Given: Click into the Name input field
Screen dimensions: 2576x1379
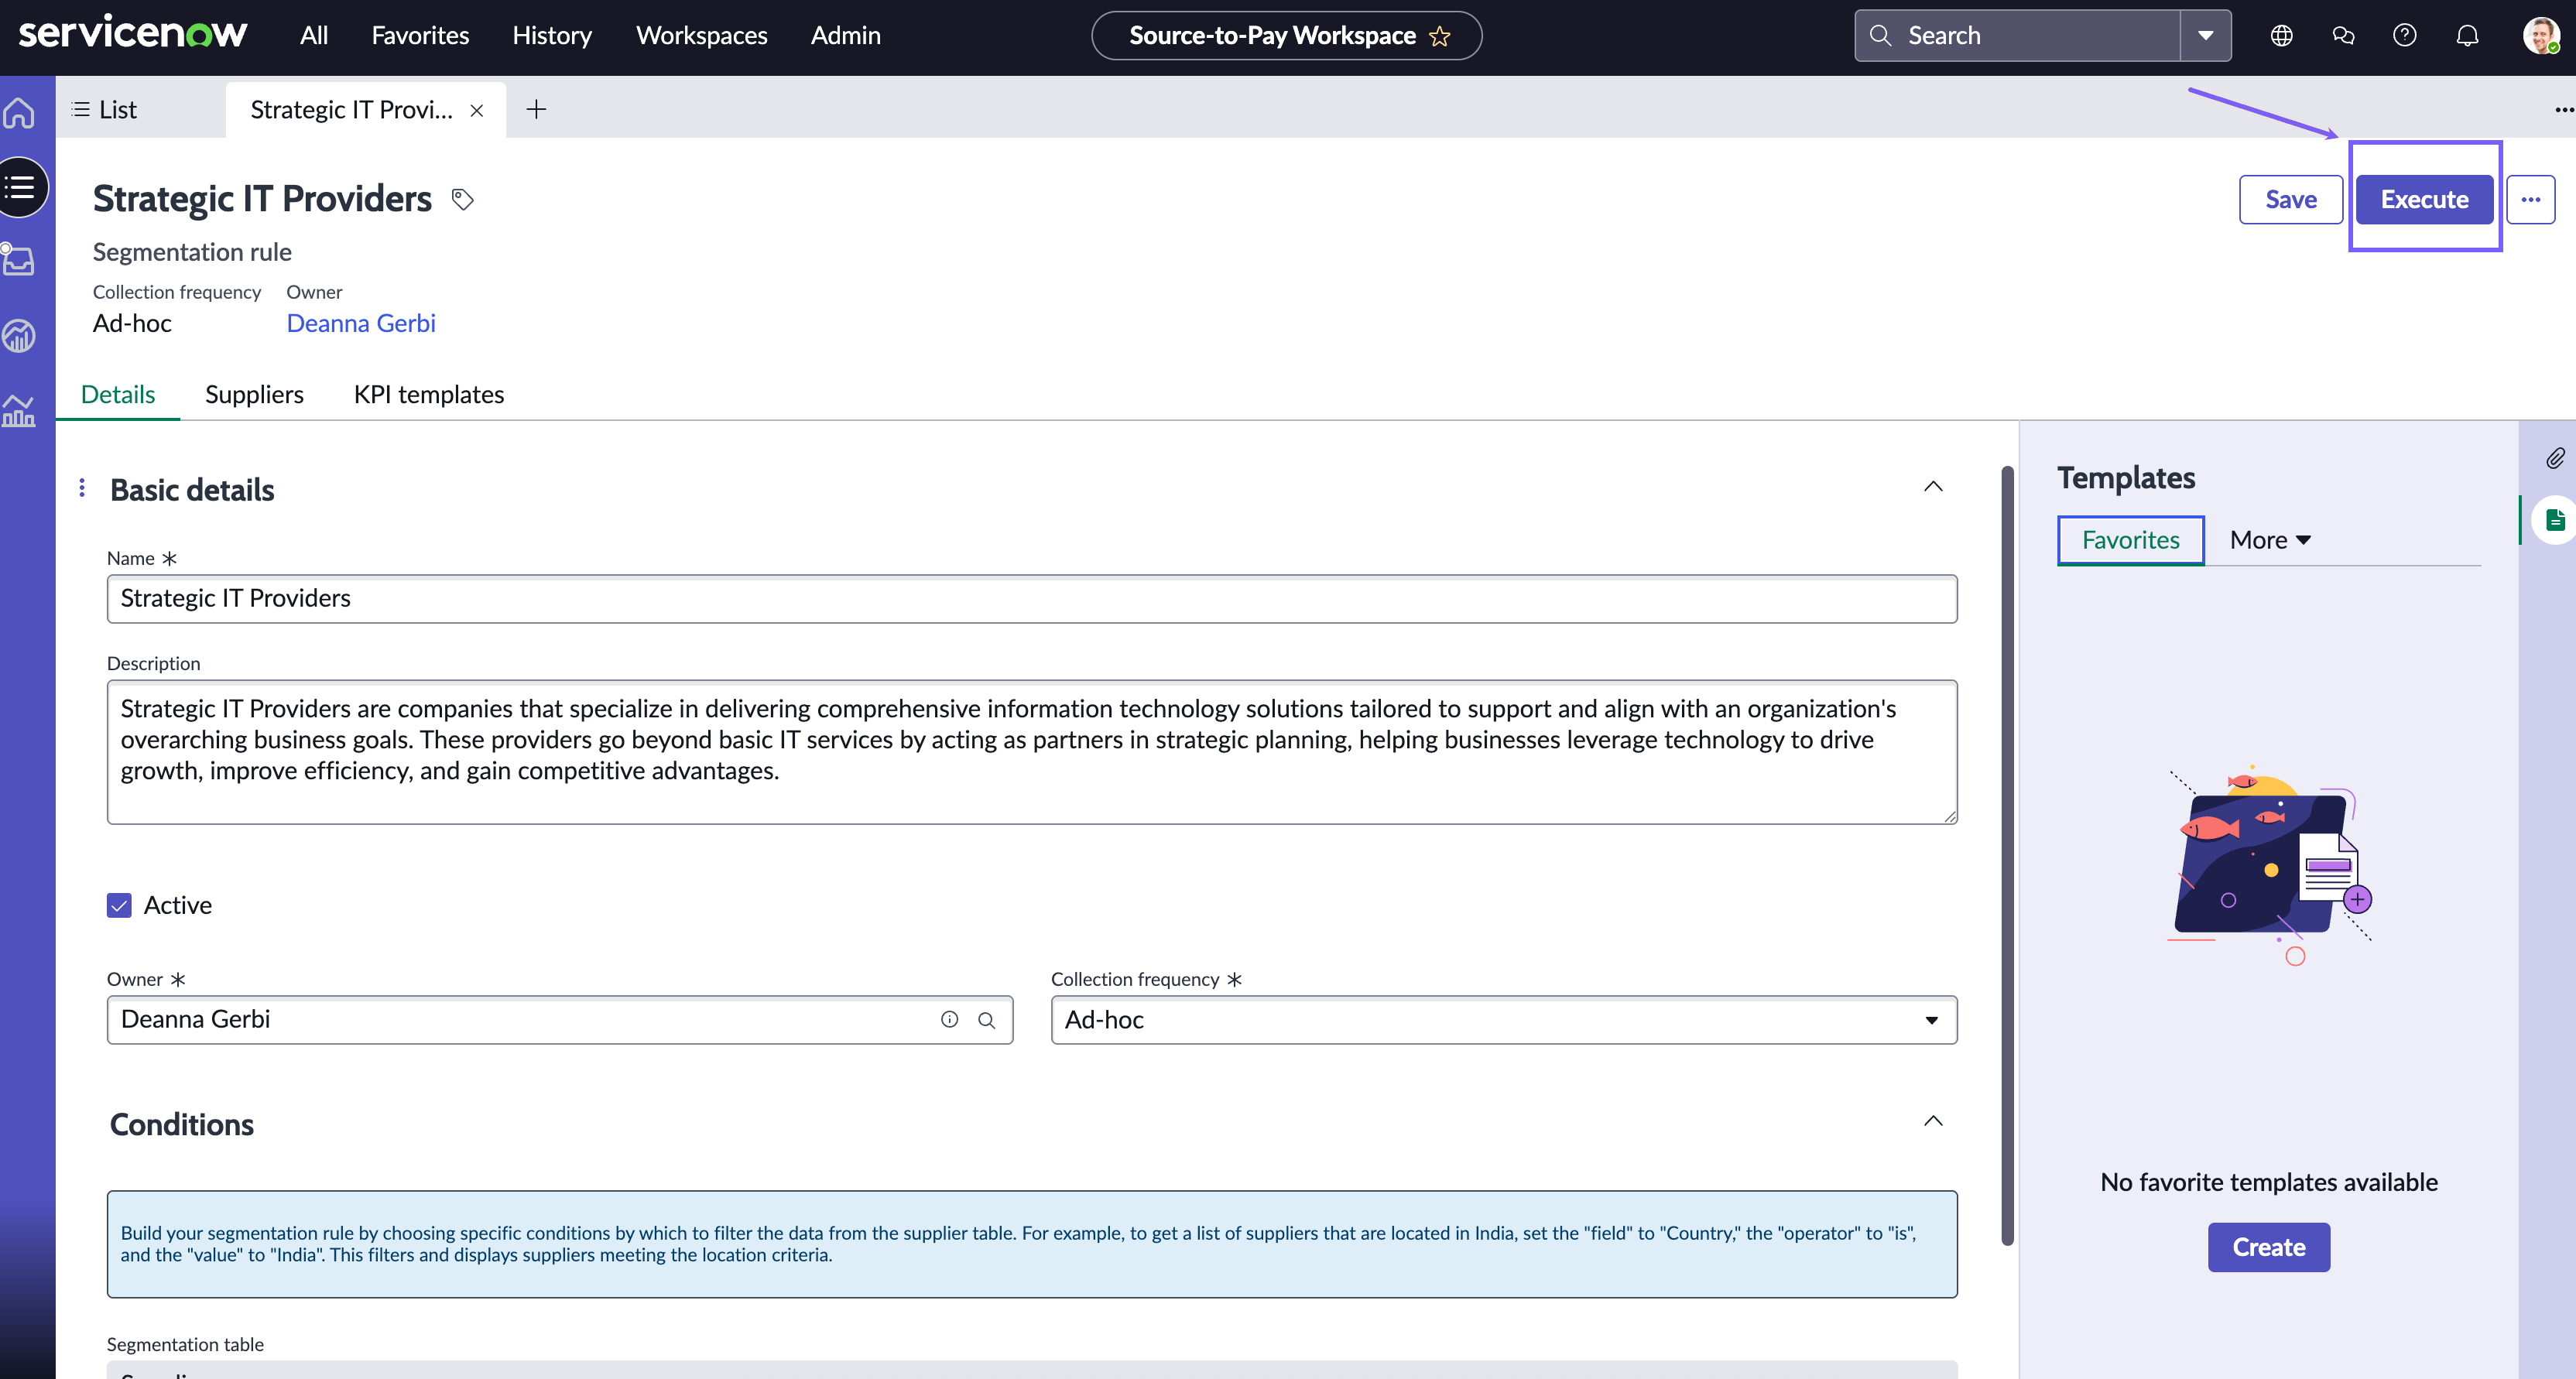Looking at the screenshot, I should 1031,598.
